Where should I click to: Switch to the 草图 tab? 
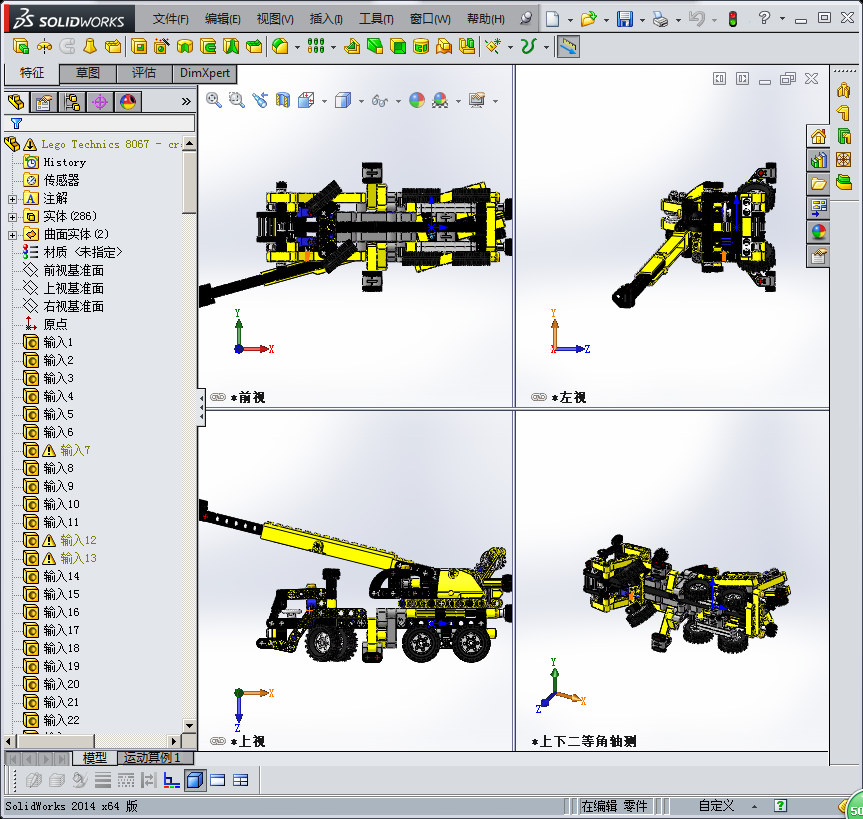tap(88, 73)
